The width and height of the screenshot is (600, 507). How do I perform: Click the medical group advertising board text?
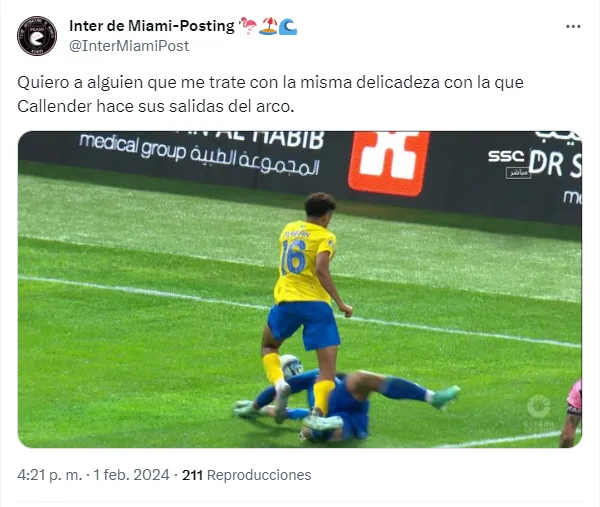click(x=199, y=153)
